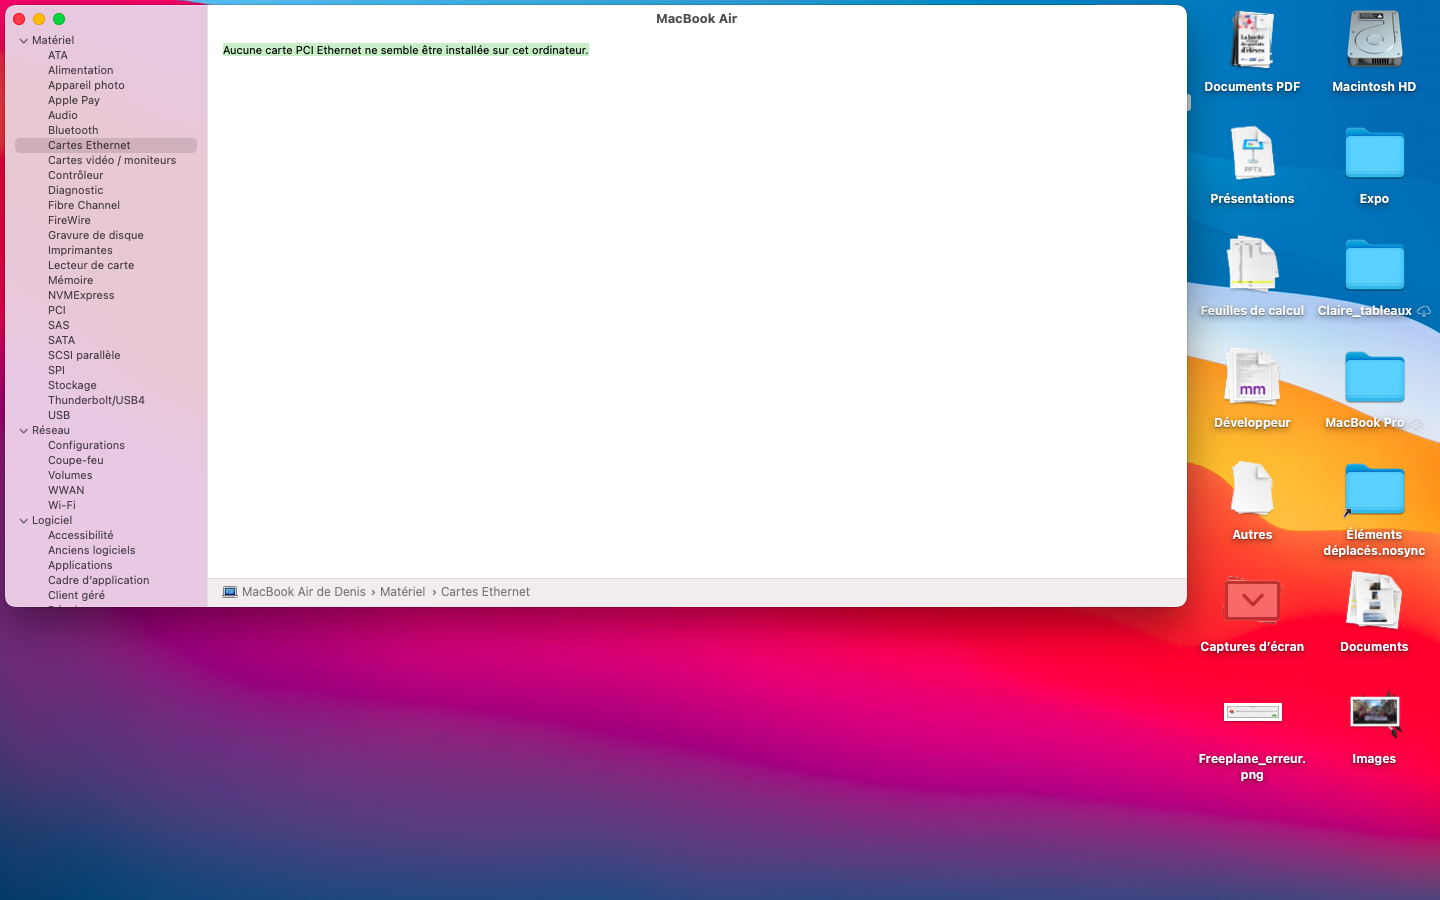Open the Autres stack on desktop
Screen dimensions: 1440x900
(x=1252, y=489)
